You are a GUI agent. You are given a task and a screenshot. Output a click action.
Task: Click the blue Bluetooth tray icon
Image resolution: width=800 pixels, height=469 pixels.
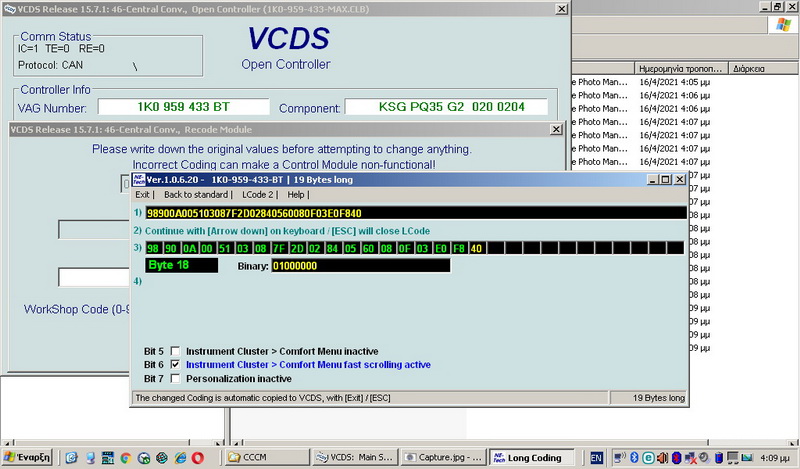click(x=634, y=458)
